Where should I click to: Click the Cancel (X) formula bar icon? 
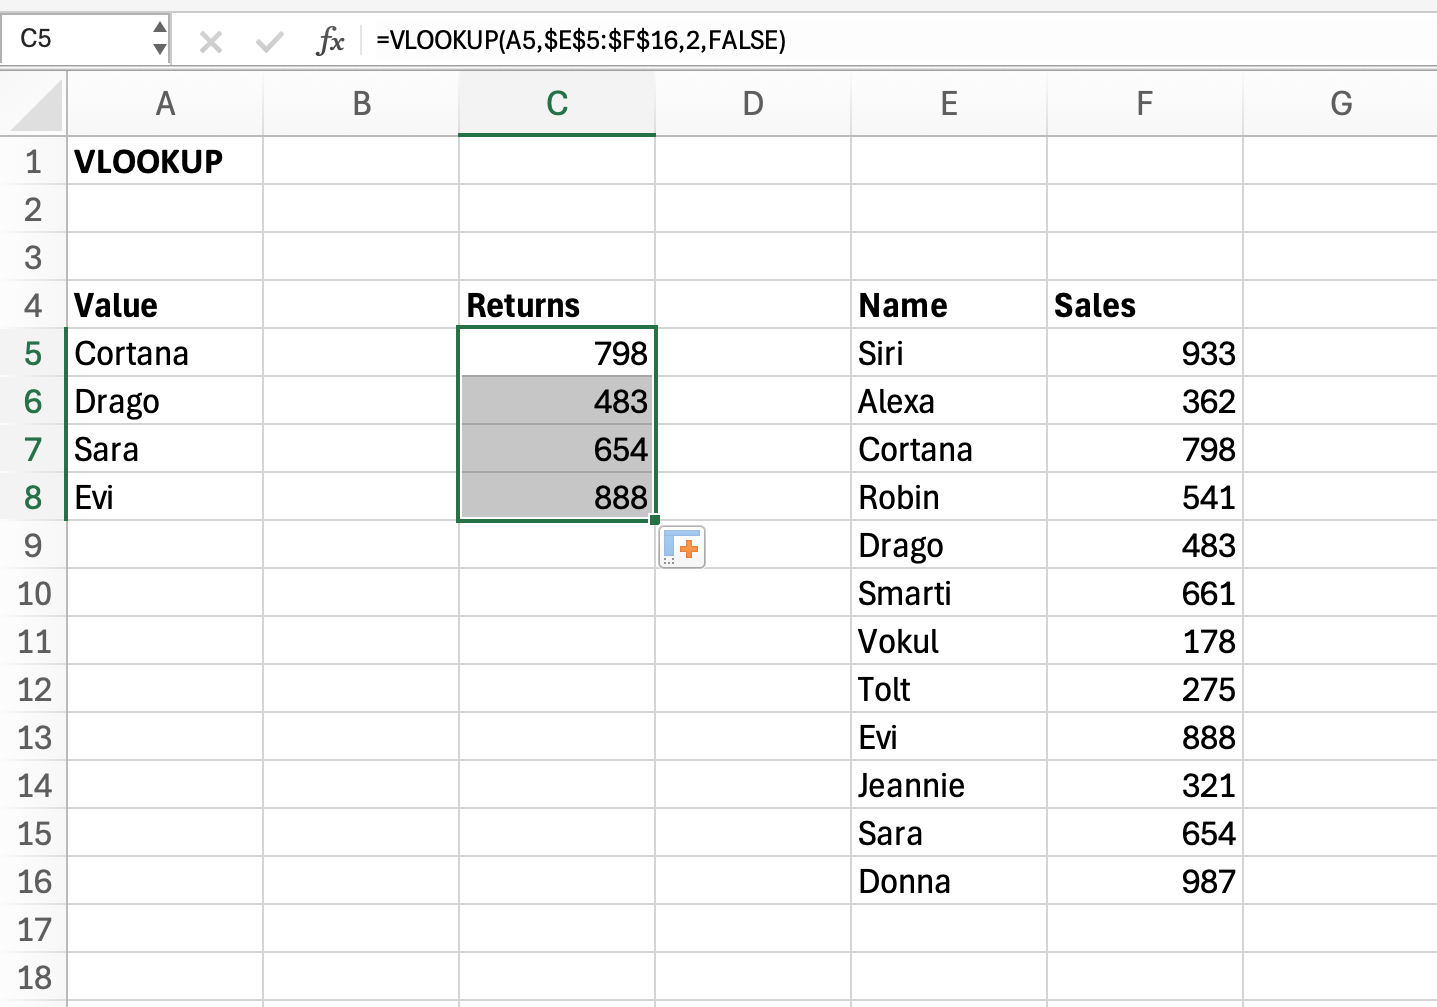click(210, 41)
